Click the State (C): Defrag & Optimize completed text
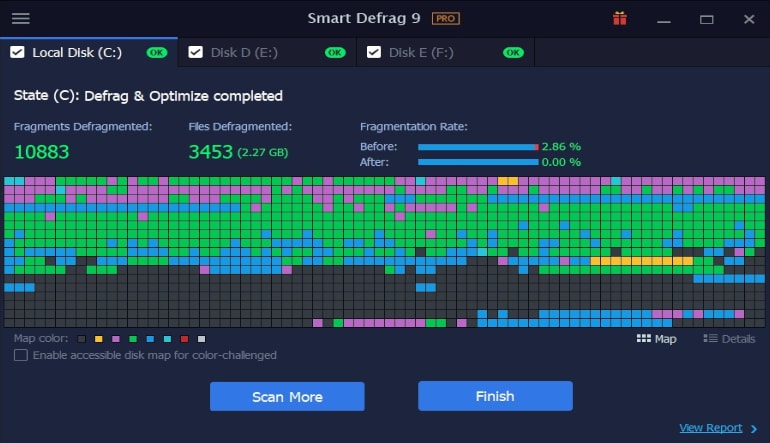Screen dimensions: 770x443 [x=148, y=96]
